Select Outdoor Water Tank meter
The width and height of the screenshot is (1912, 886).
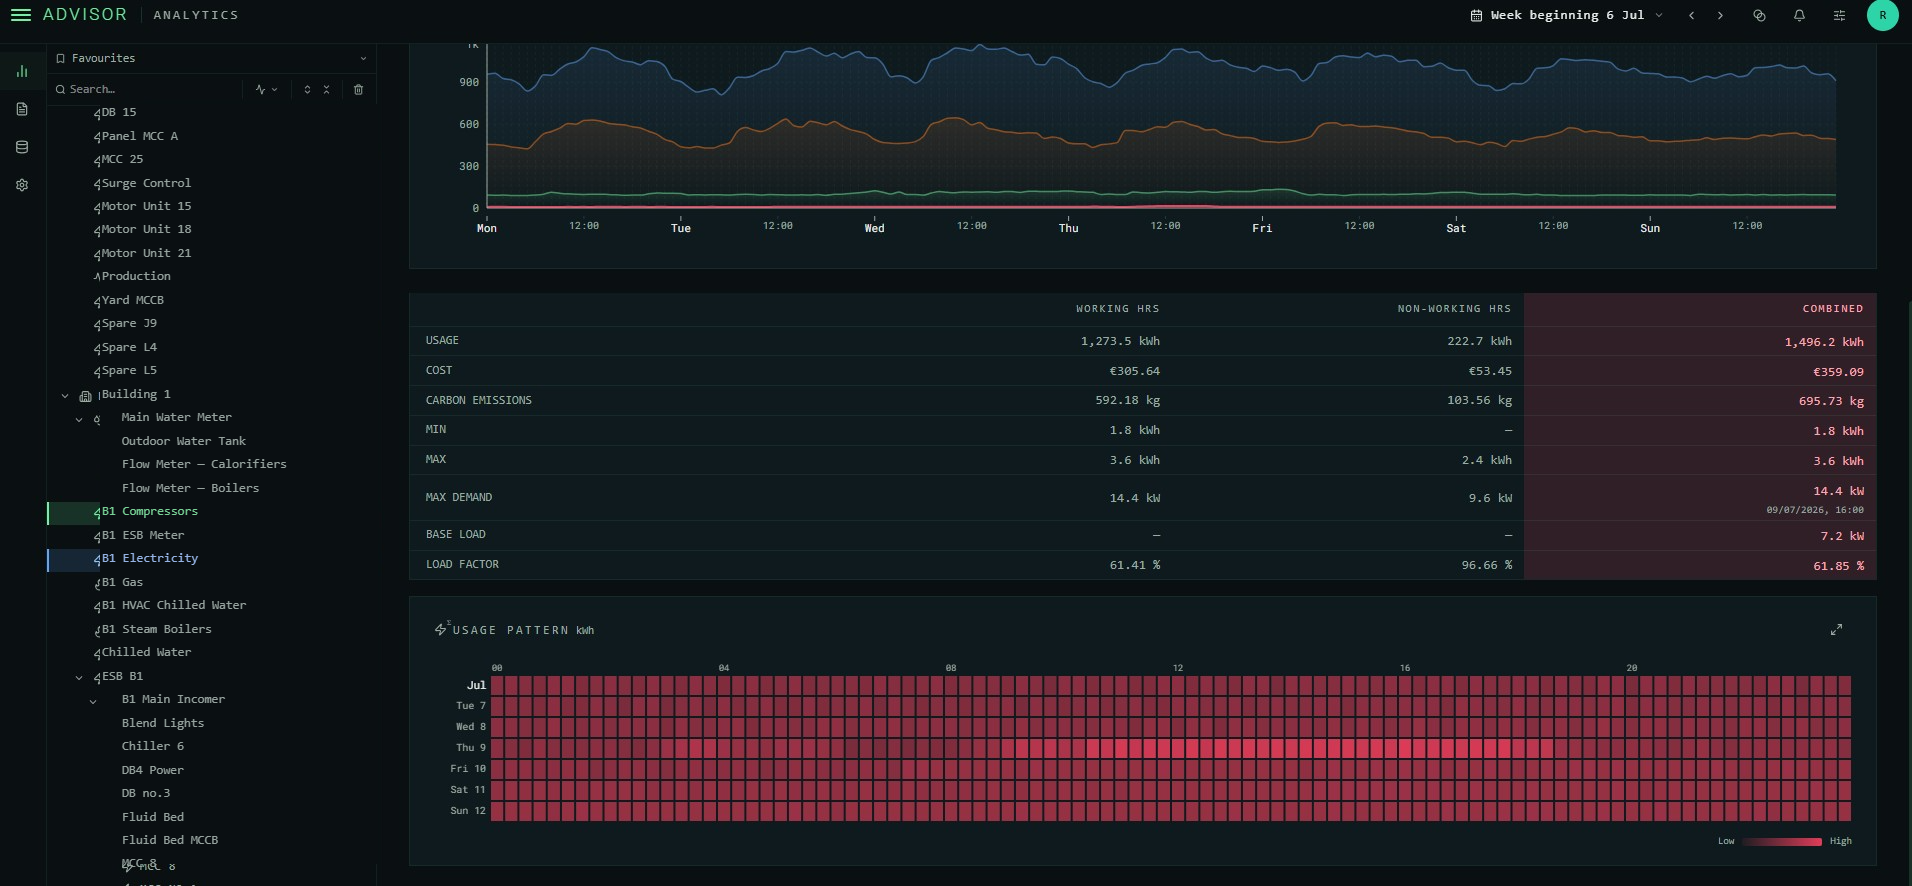183,441
